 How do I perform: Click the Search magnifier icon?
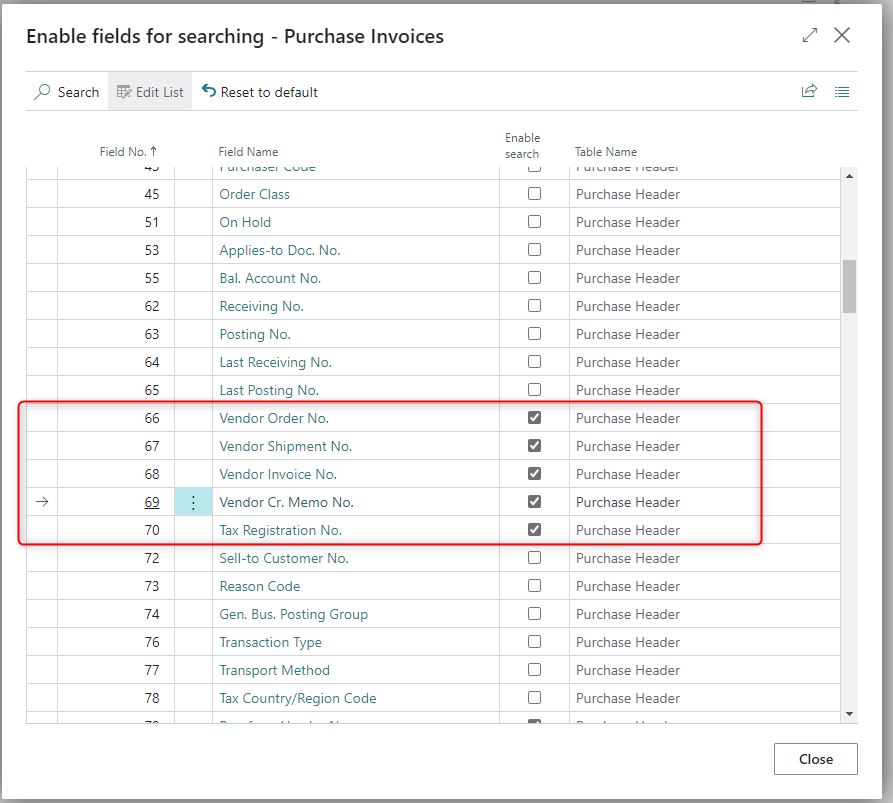pos(42,92)
